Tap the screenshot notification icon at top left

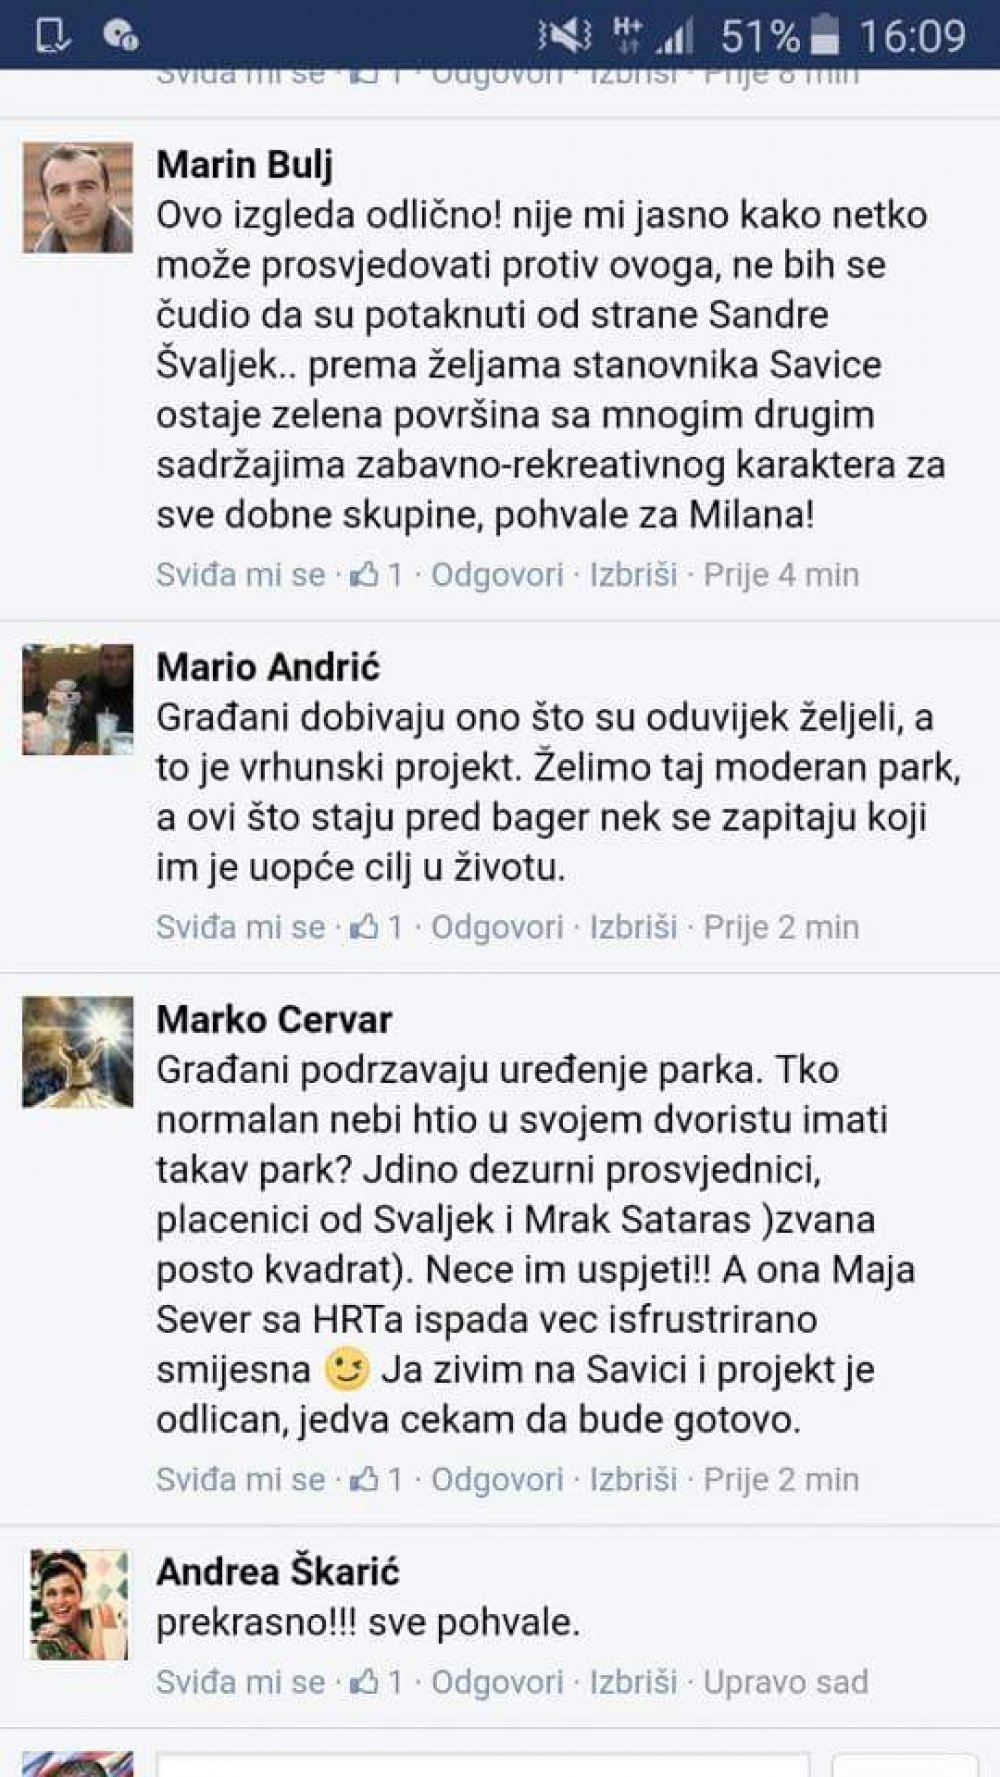tap(52, 36)
